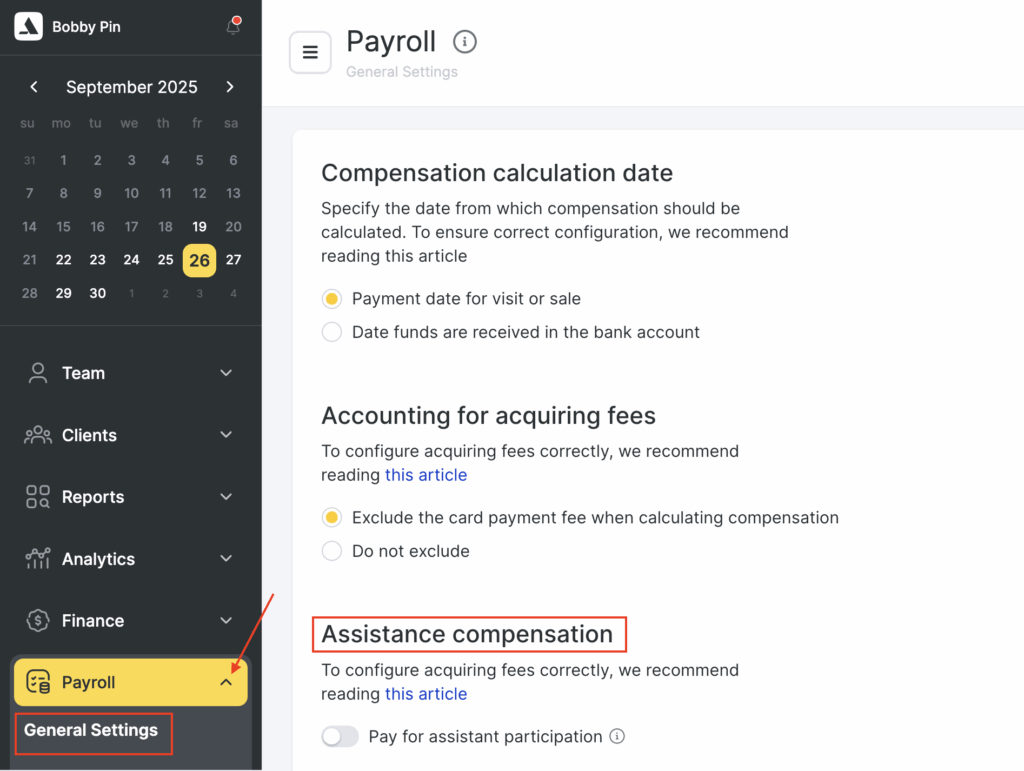The image size is (1024, 771).
Task: Select Payment date for visit or sale
Action: pyautogui.click(x=332, y=299)
